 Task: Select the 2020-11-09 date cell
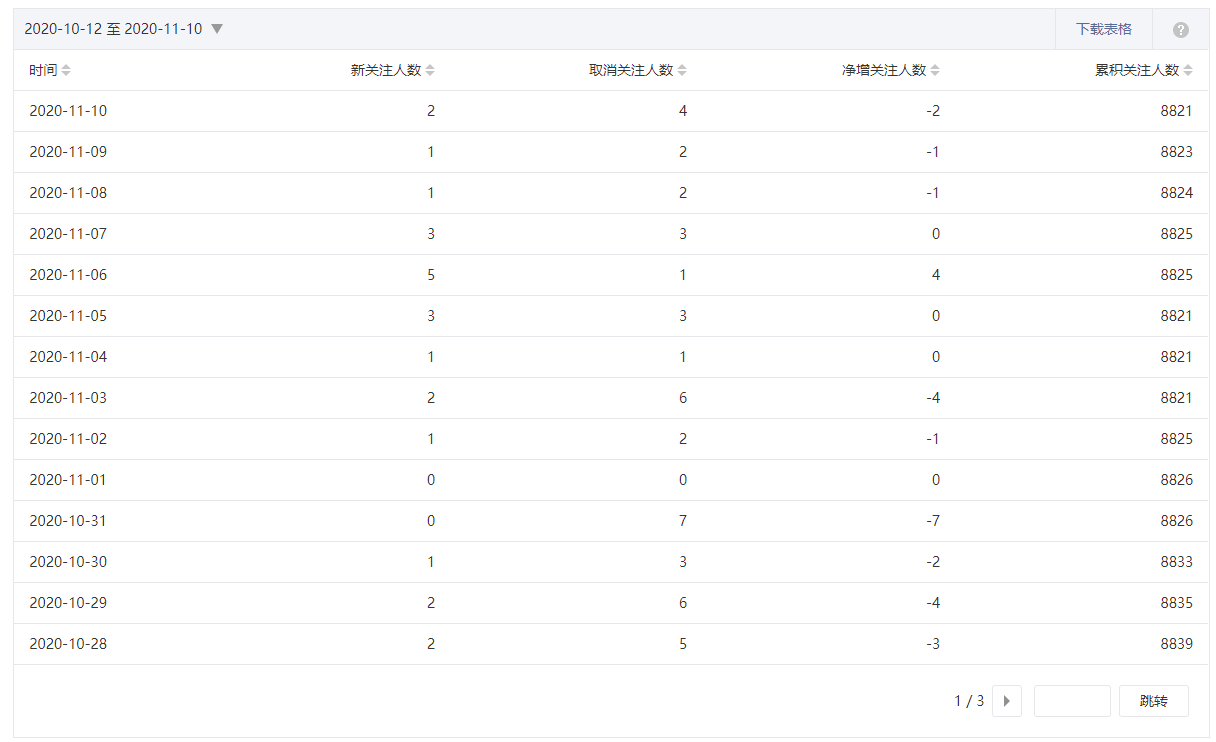[68, 152]
